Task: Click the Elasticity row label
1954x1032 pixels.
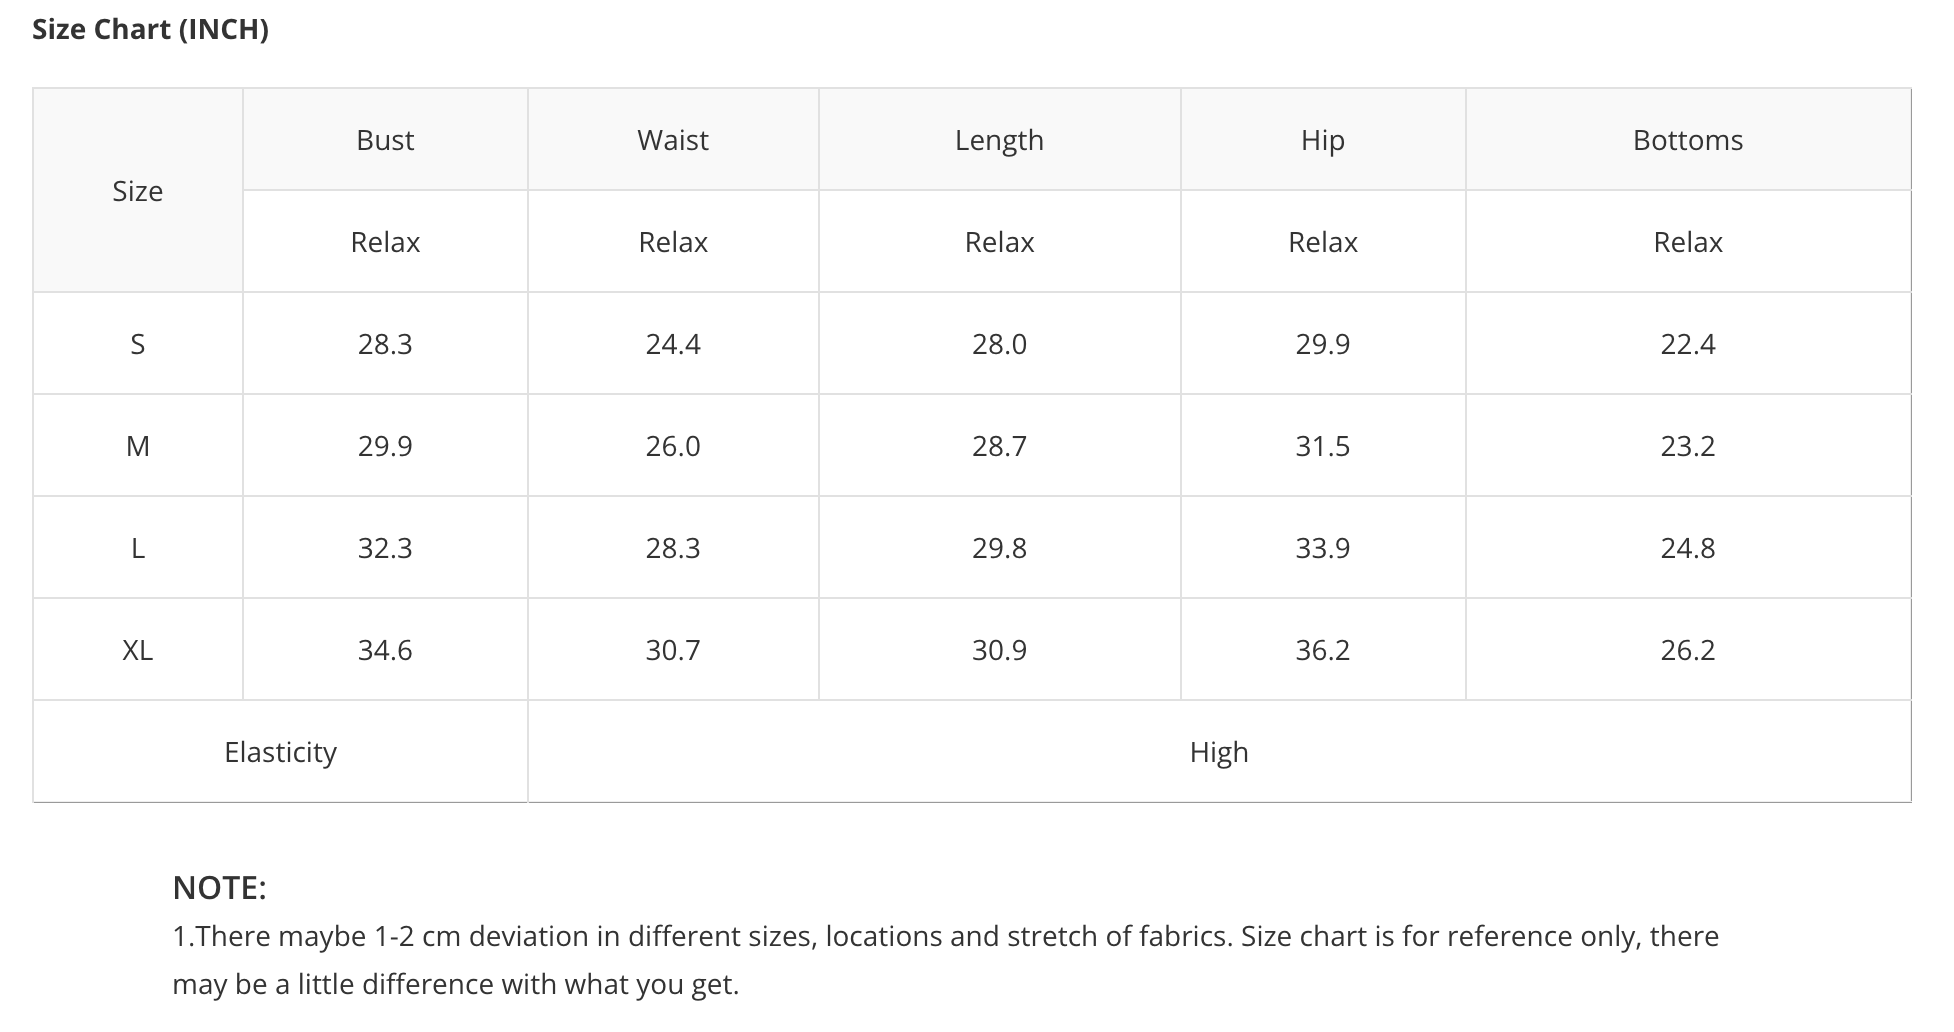Action: 281,752
